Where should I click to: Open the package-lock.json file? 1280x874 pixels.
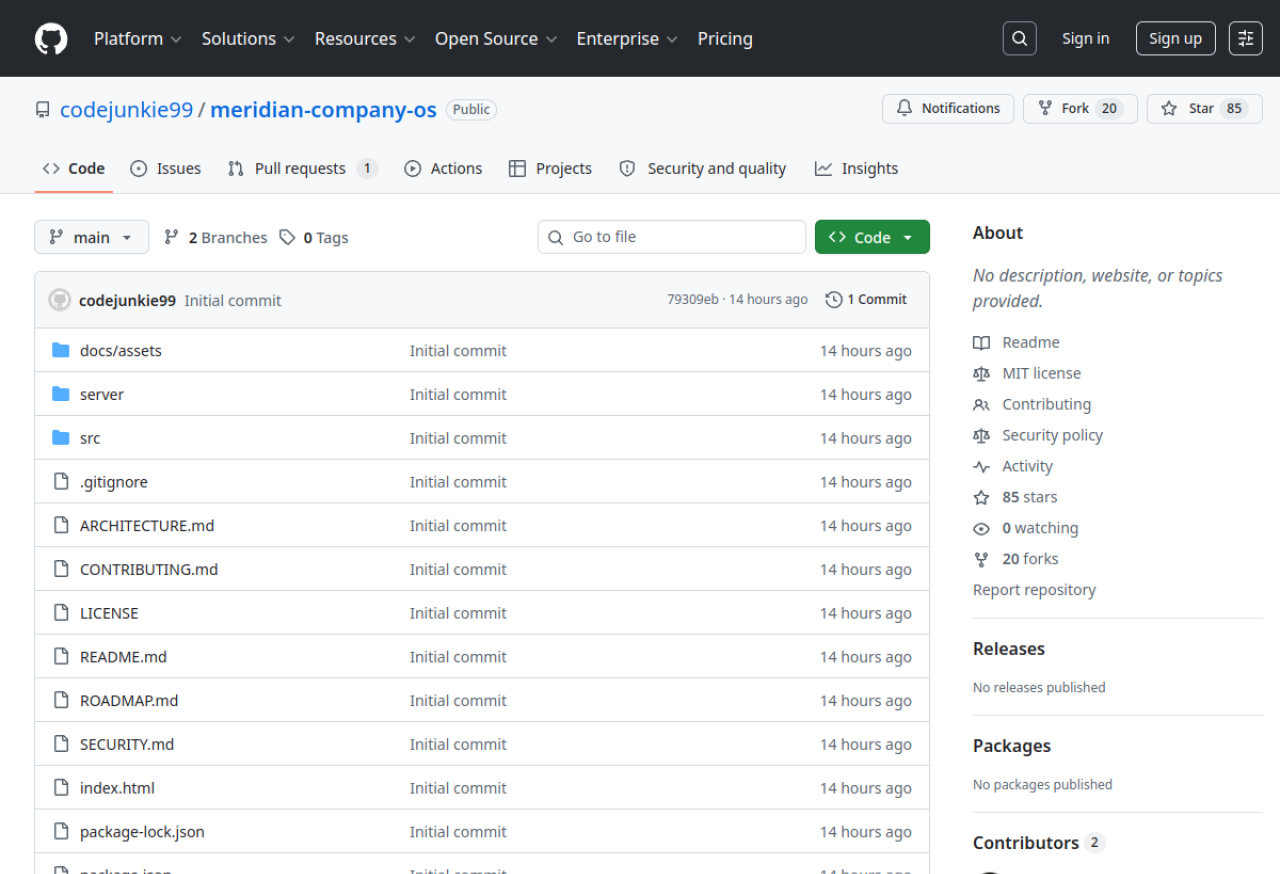(x=142, y=832)
